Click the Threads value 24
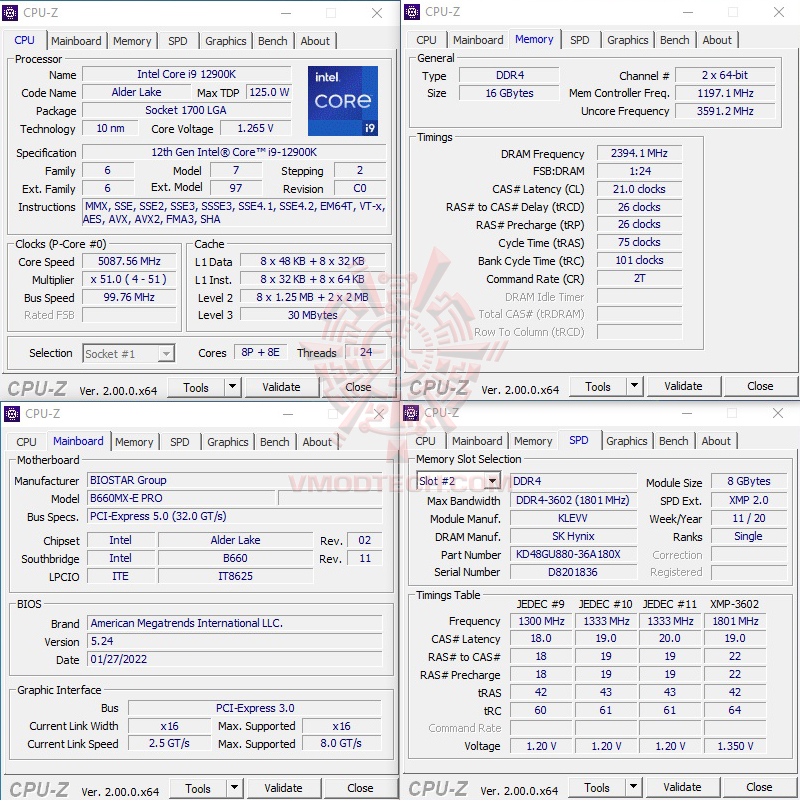 [366, 352]
